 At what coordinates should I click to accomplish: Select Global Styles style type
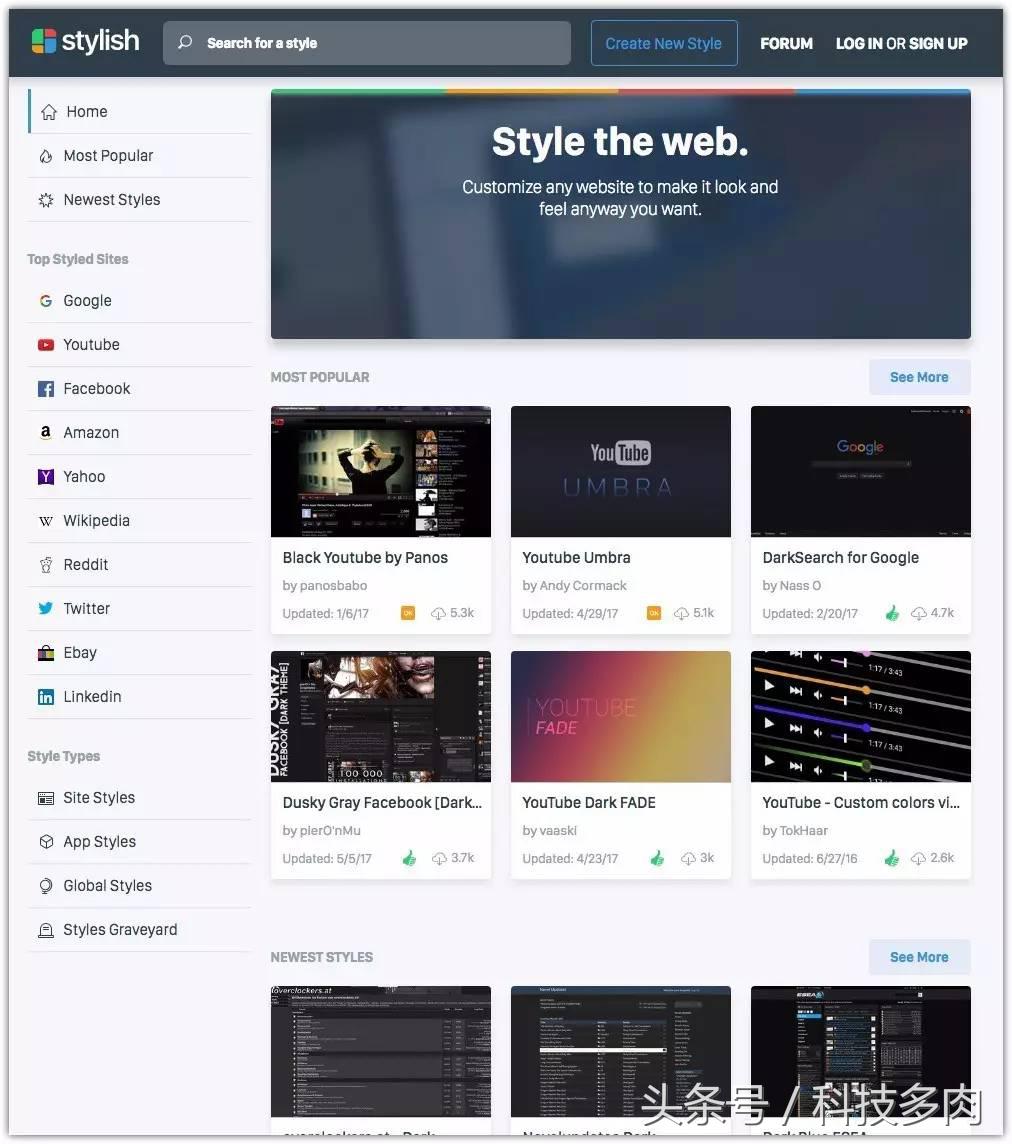(x=107, y=886)
